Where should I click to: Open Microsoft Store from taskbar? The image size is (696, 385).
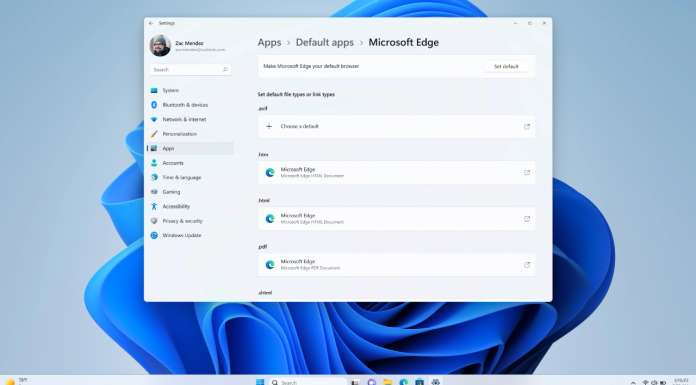coord(419,382)
